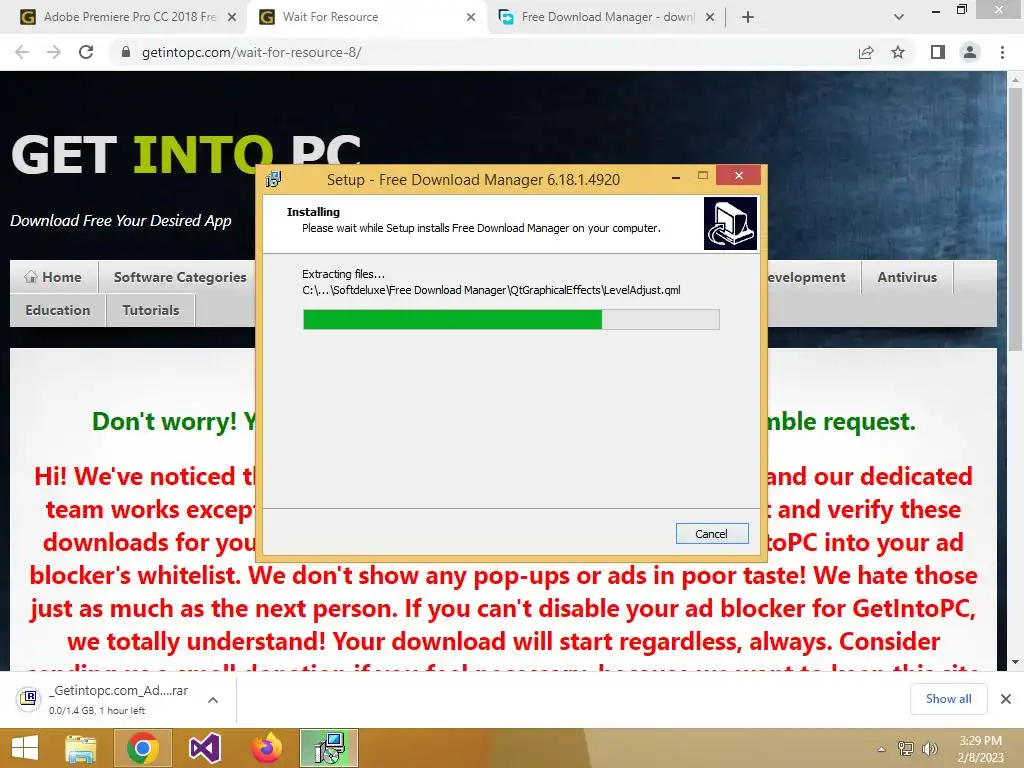Select the setup installer taskbar icon
This screenshot has width=1024, height=768.
click(329, 748)
